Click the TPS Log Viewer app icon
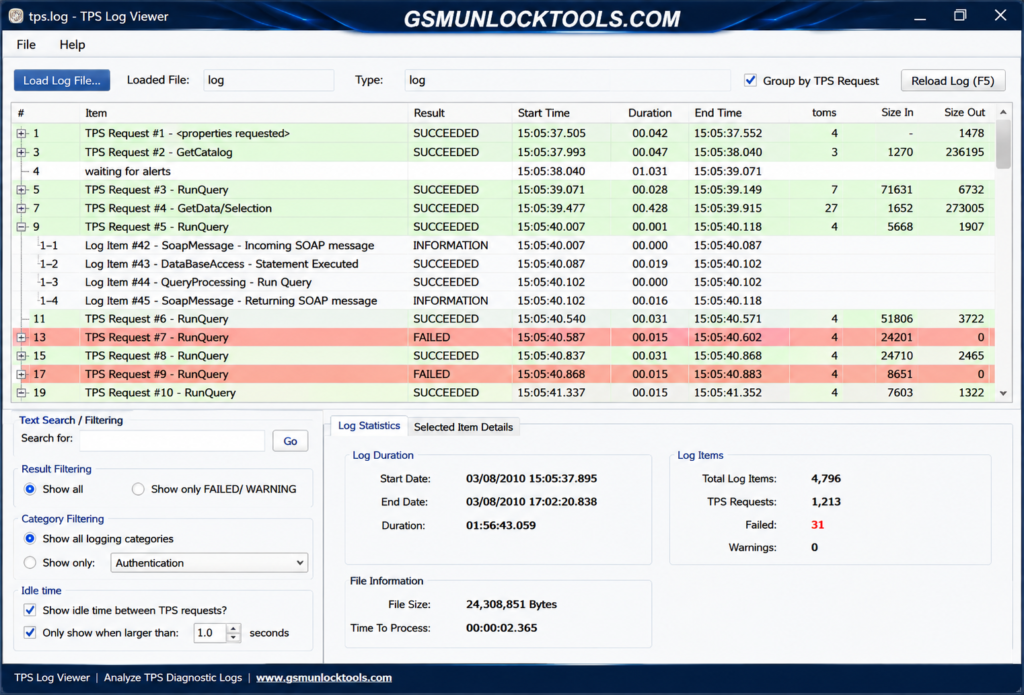Viewport: 1024px width, 695px height. point(16,16)
